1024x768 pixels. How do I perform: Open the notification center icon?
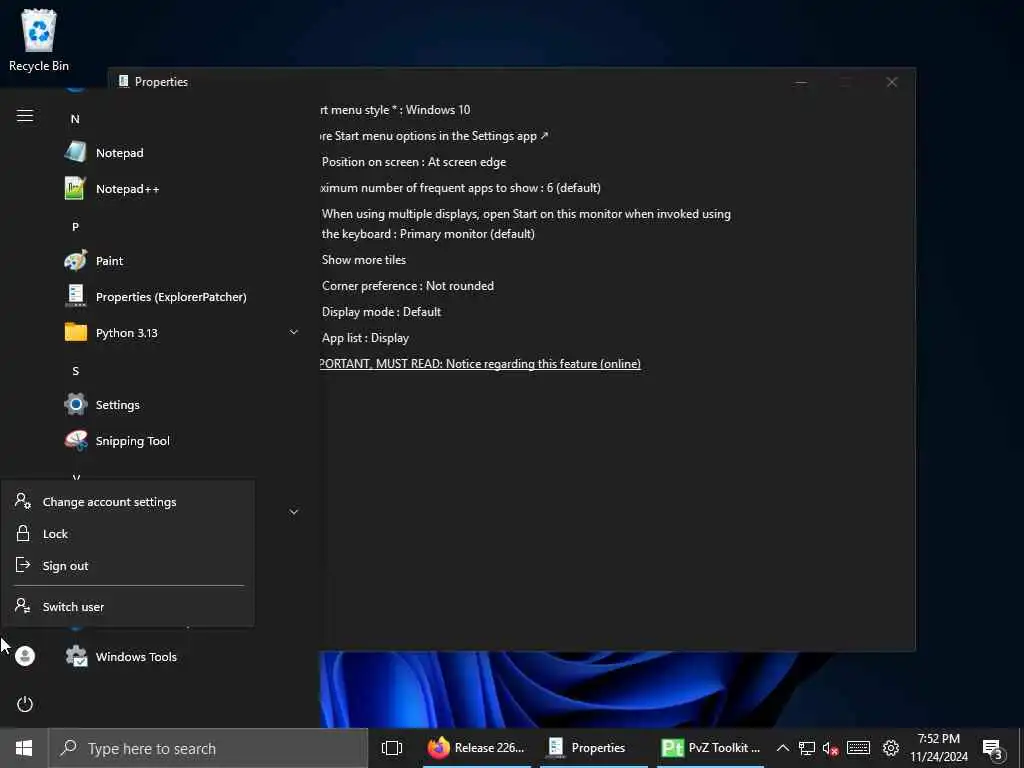(993, 749)
